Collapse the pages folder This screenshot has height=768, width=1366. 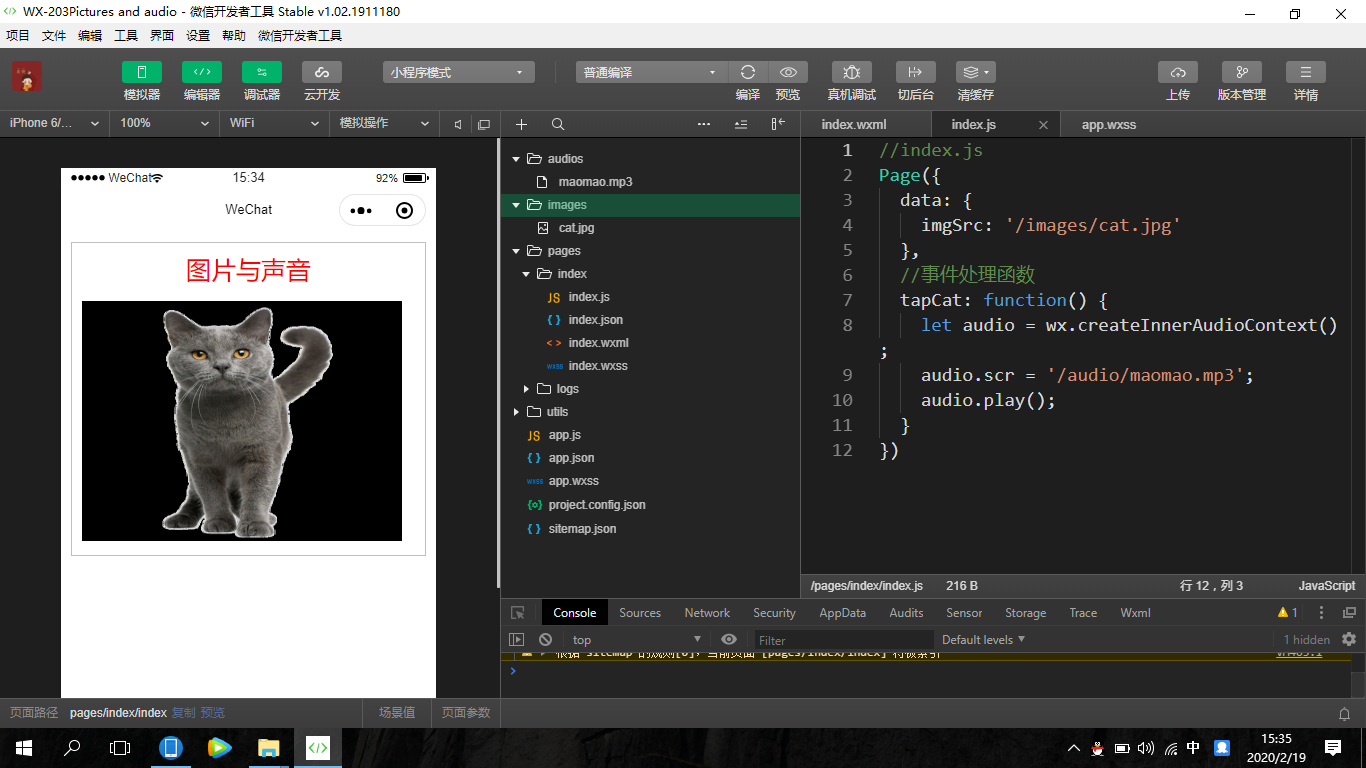pos(517,251)
